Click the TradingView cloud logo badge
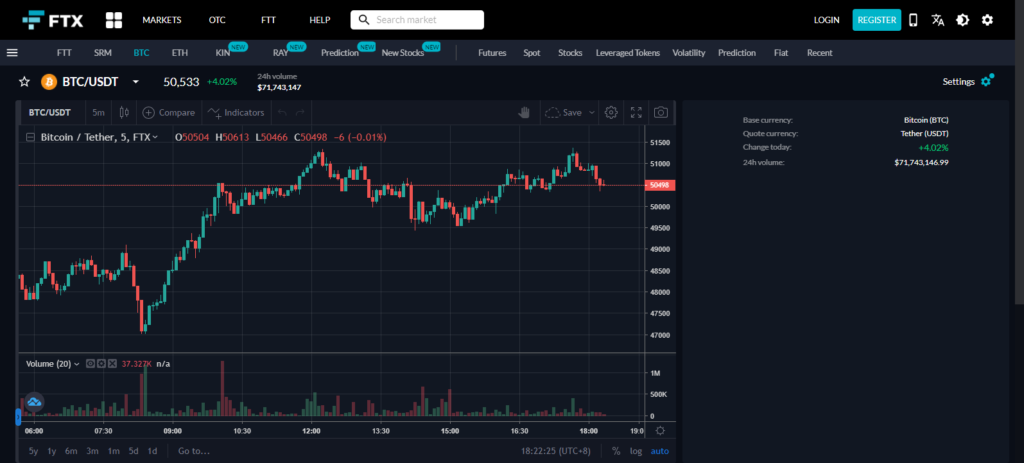This screenshot has height=463, width=1024. click(35, 402)
